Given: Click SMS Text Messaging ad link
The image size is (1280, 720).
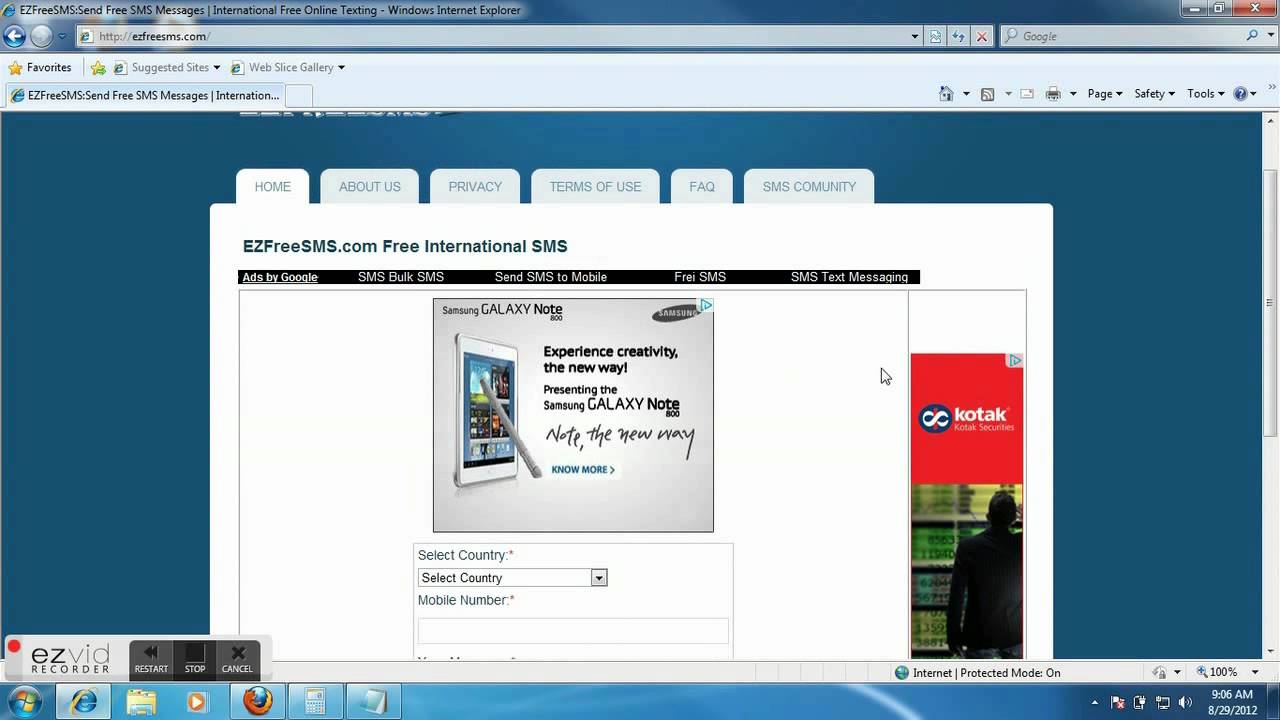Looking at the screenshot, I should [x=849, y=277].
